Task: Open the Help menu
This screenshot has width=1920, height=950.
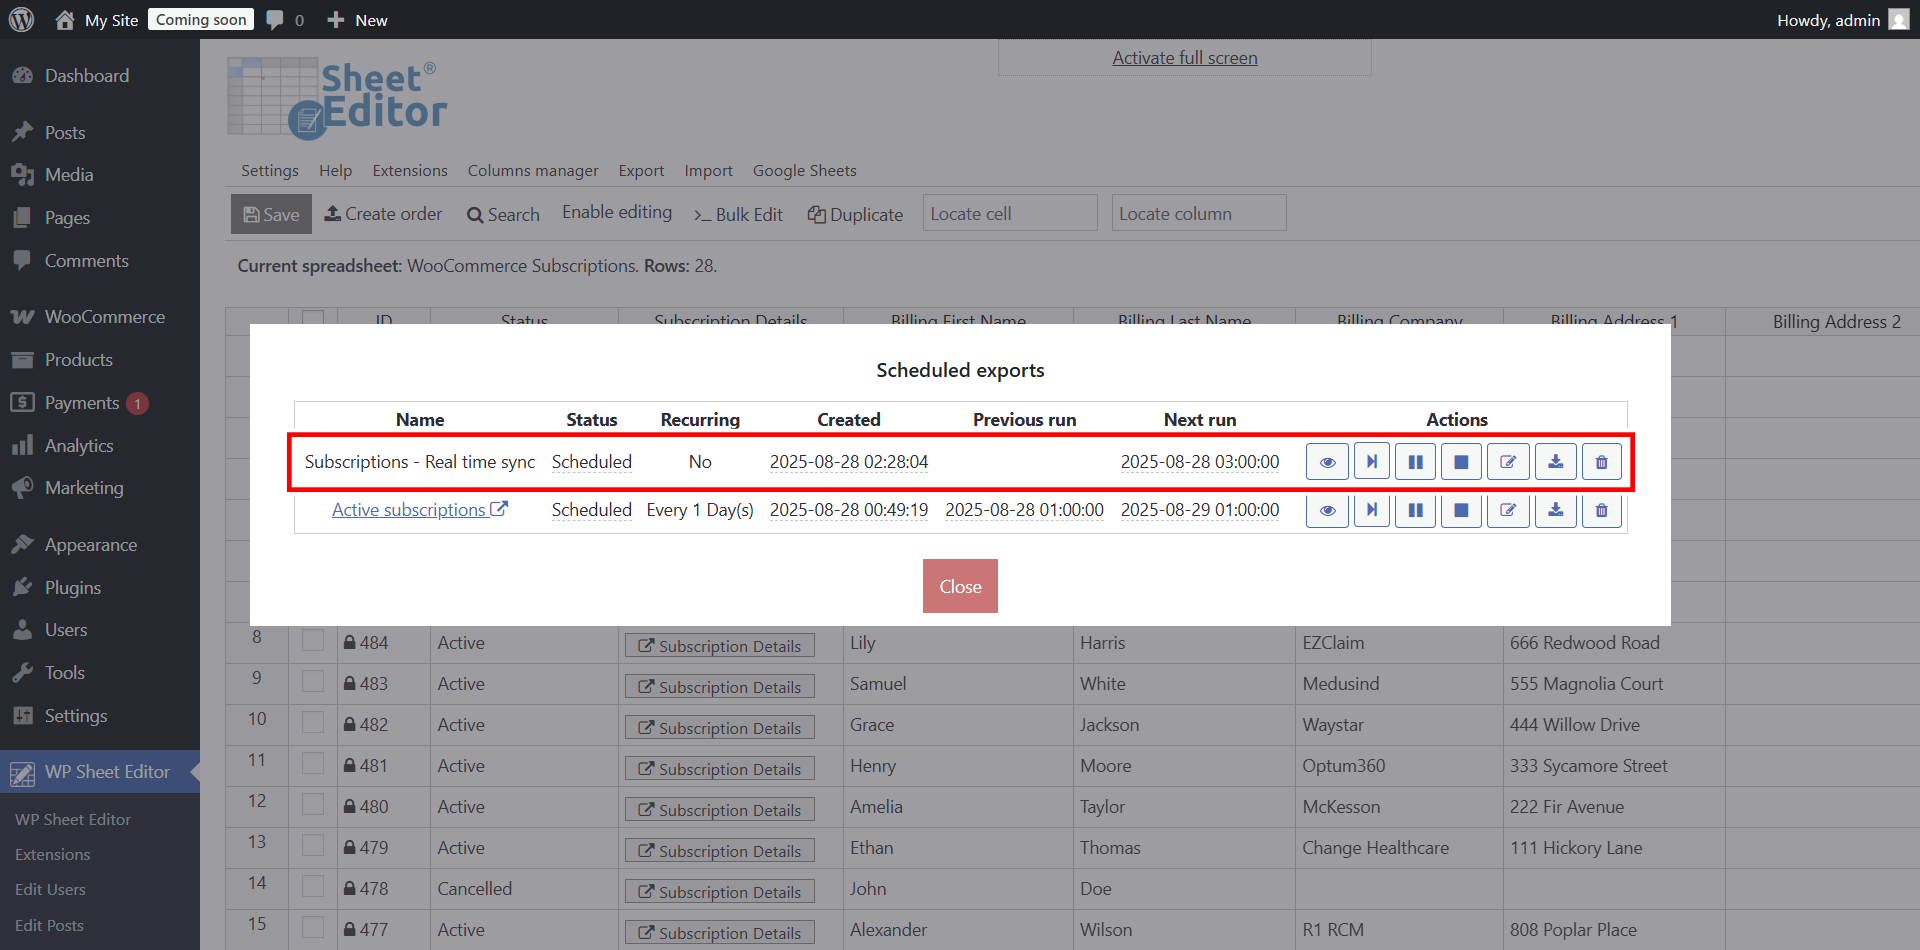Action: click(336, 171)
